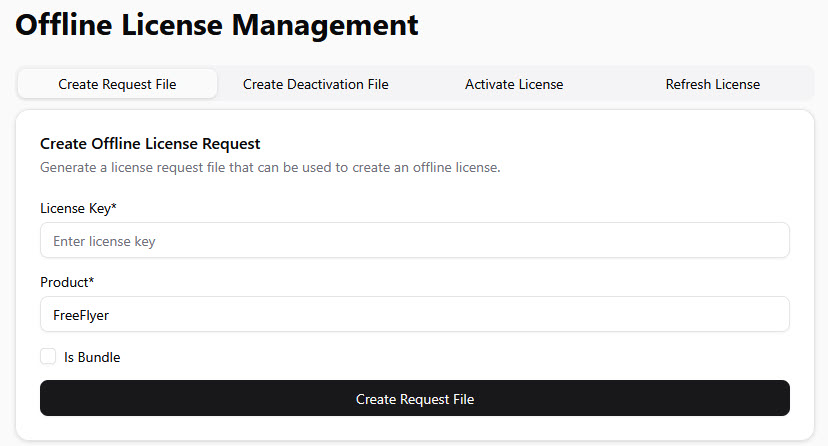The height and width of the screenshot is (446, 828).
Task: Click the FreeFlyer text in Product box
Action: pyautogui.click(x=81, y=315)
